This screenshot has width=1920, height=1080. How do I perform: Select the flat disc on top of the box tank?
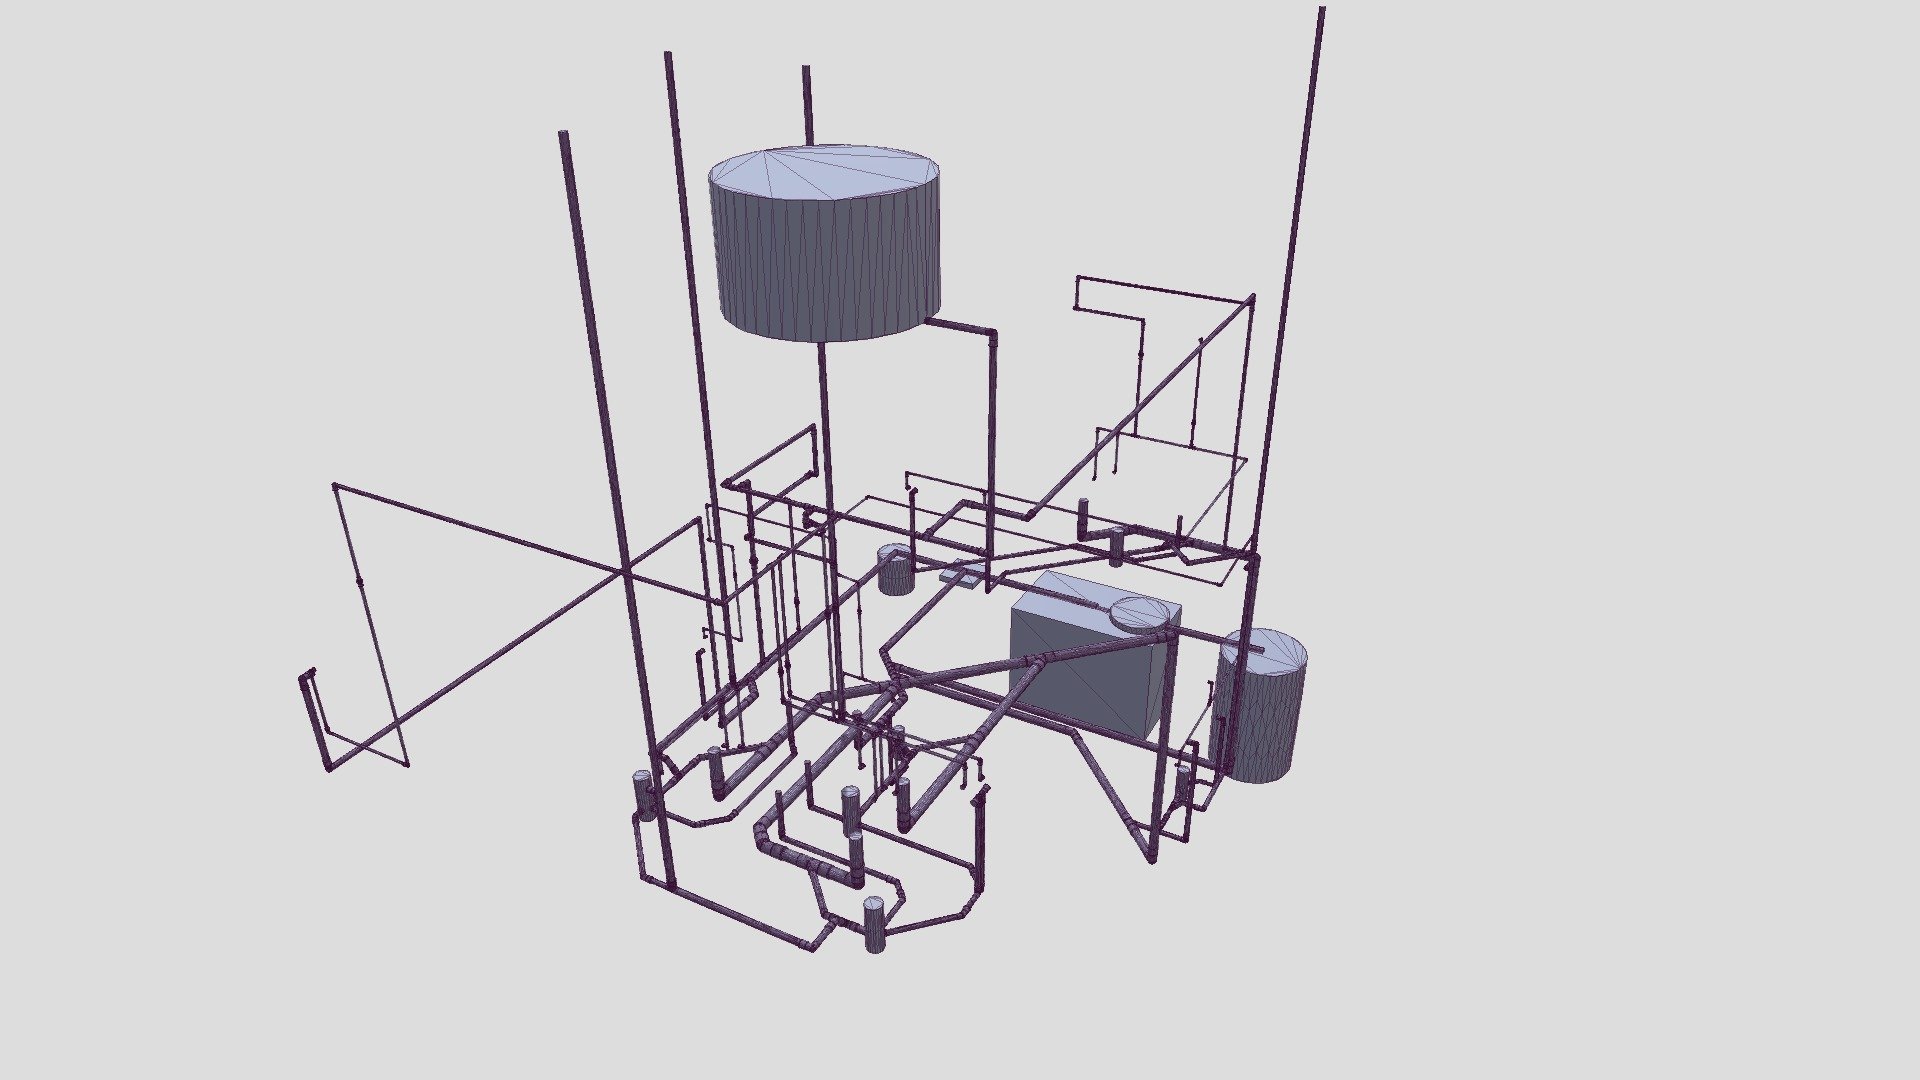(x=1141, y=613)
